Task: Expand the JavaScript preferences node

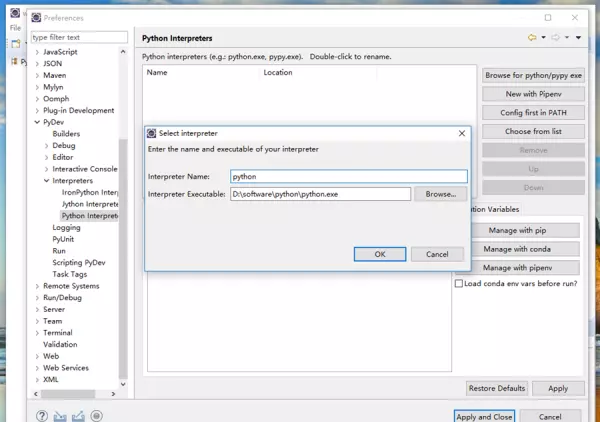Action: point(37,52)
